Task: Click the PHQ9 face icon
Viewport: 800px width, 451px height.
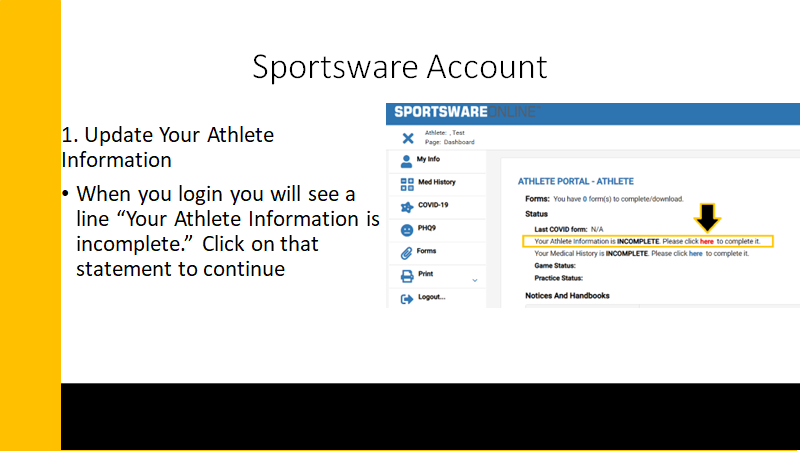Action: (407, 231)
